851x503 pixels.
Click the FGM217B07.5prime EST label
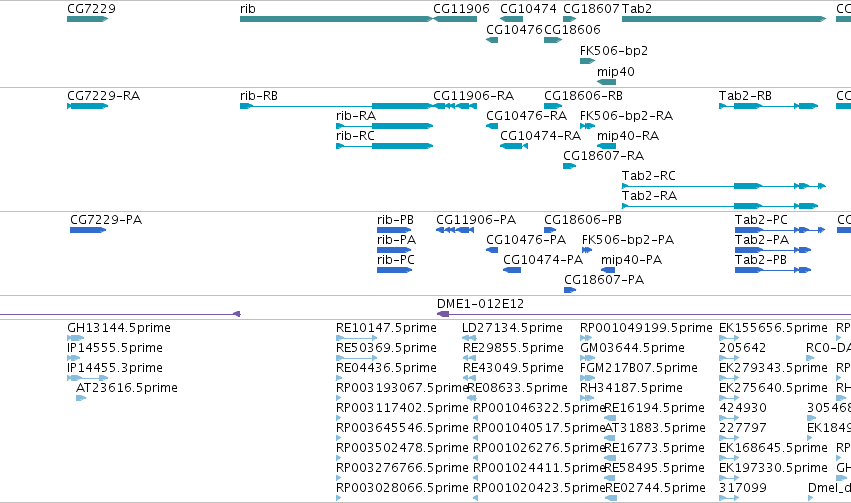638,368
